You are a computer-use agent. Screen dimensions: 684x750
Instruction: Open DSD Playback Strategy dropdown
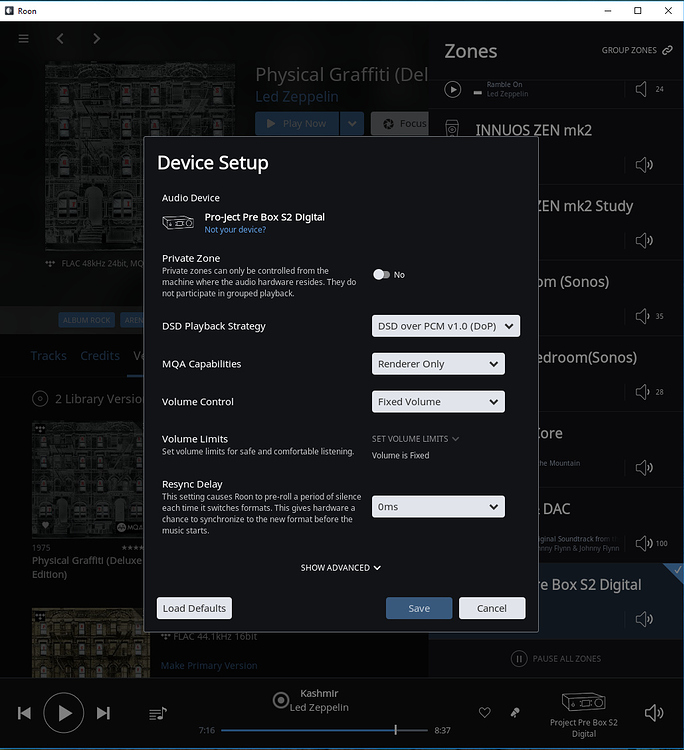tap(446, 326)
